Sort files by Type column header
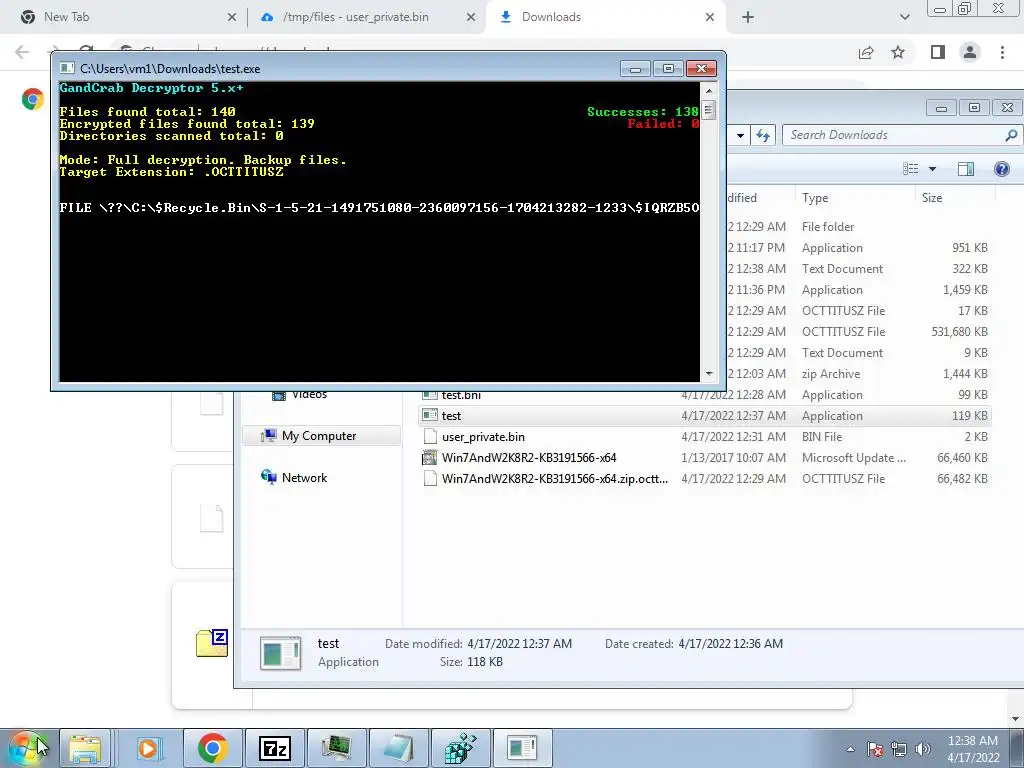This screenshot has width=1024, height=768. (855, 198)
